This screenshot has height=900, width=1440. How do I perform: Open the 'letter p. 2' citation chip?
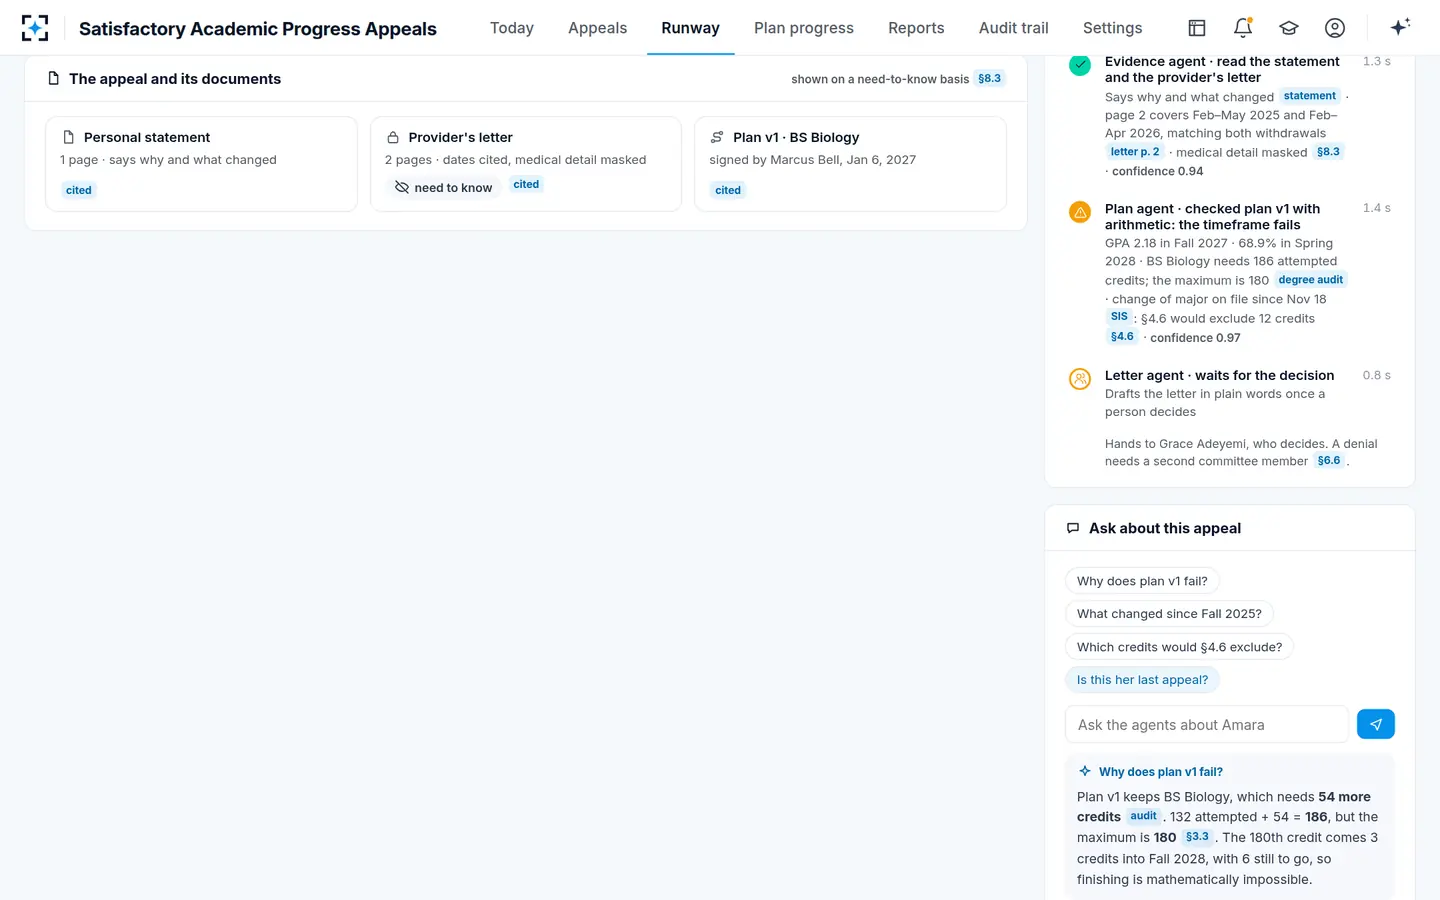(1135, 152)
